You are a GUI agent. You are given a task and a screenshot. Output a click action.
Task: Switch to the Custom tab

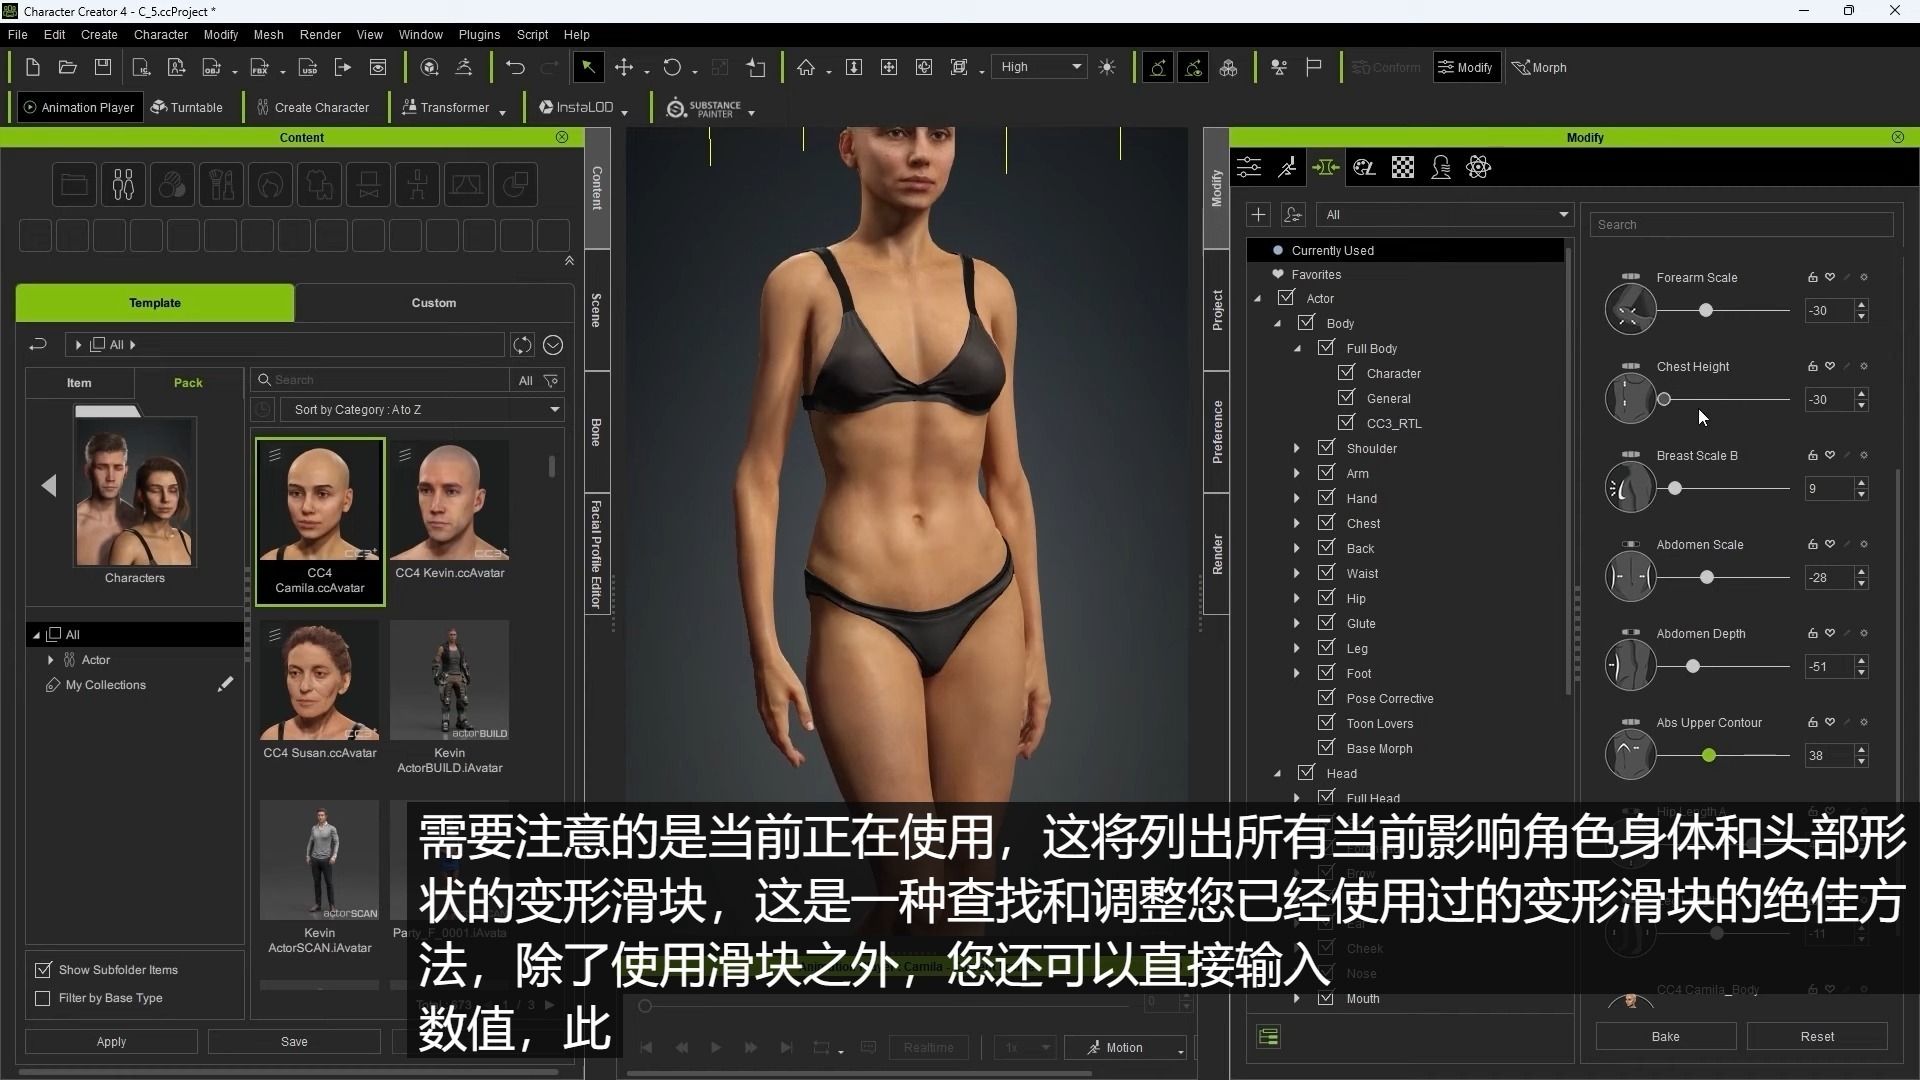click(435, 303)
